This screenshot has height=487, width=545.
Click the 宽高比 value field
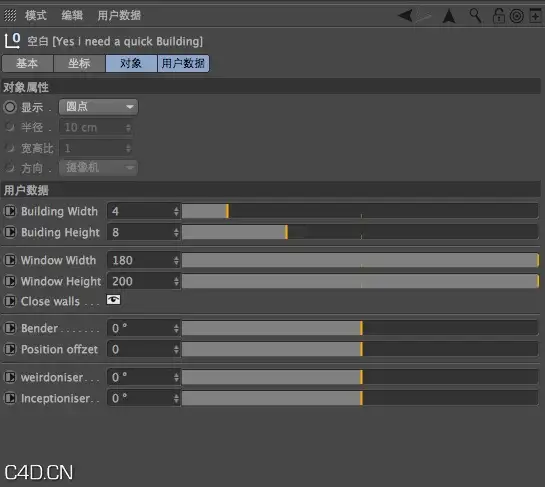96,148
